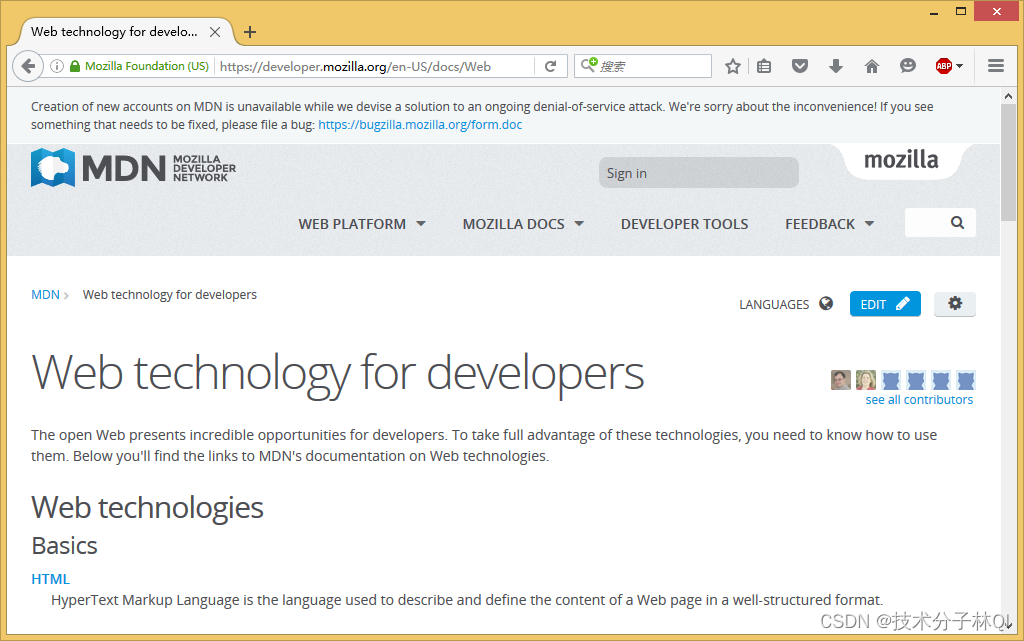This screenshot has height=641, width=1024.
Task: Open the MOZILLA DOCS menu
Action: pyautogui.click(x=513, y=224)
